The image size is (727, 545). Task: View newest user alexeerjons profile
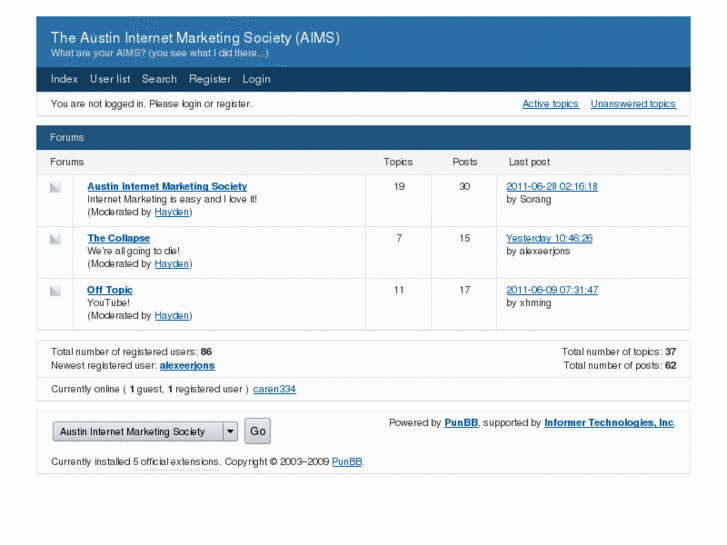[x=187, y=366]
